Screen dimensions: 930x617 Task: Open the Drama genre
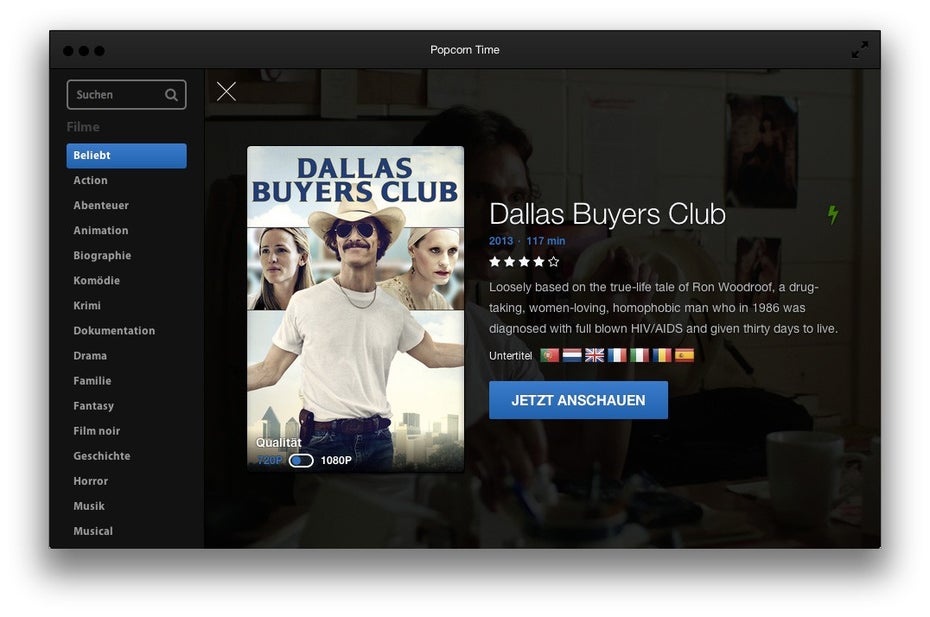[90, 356]
